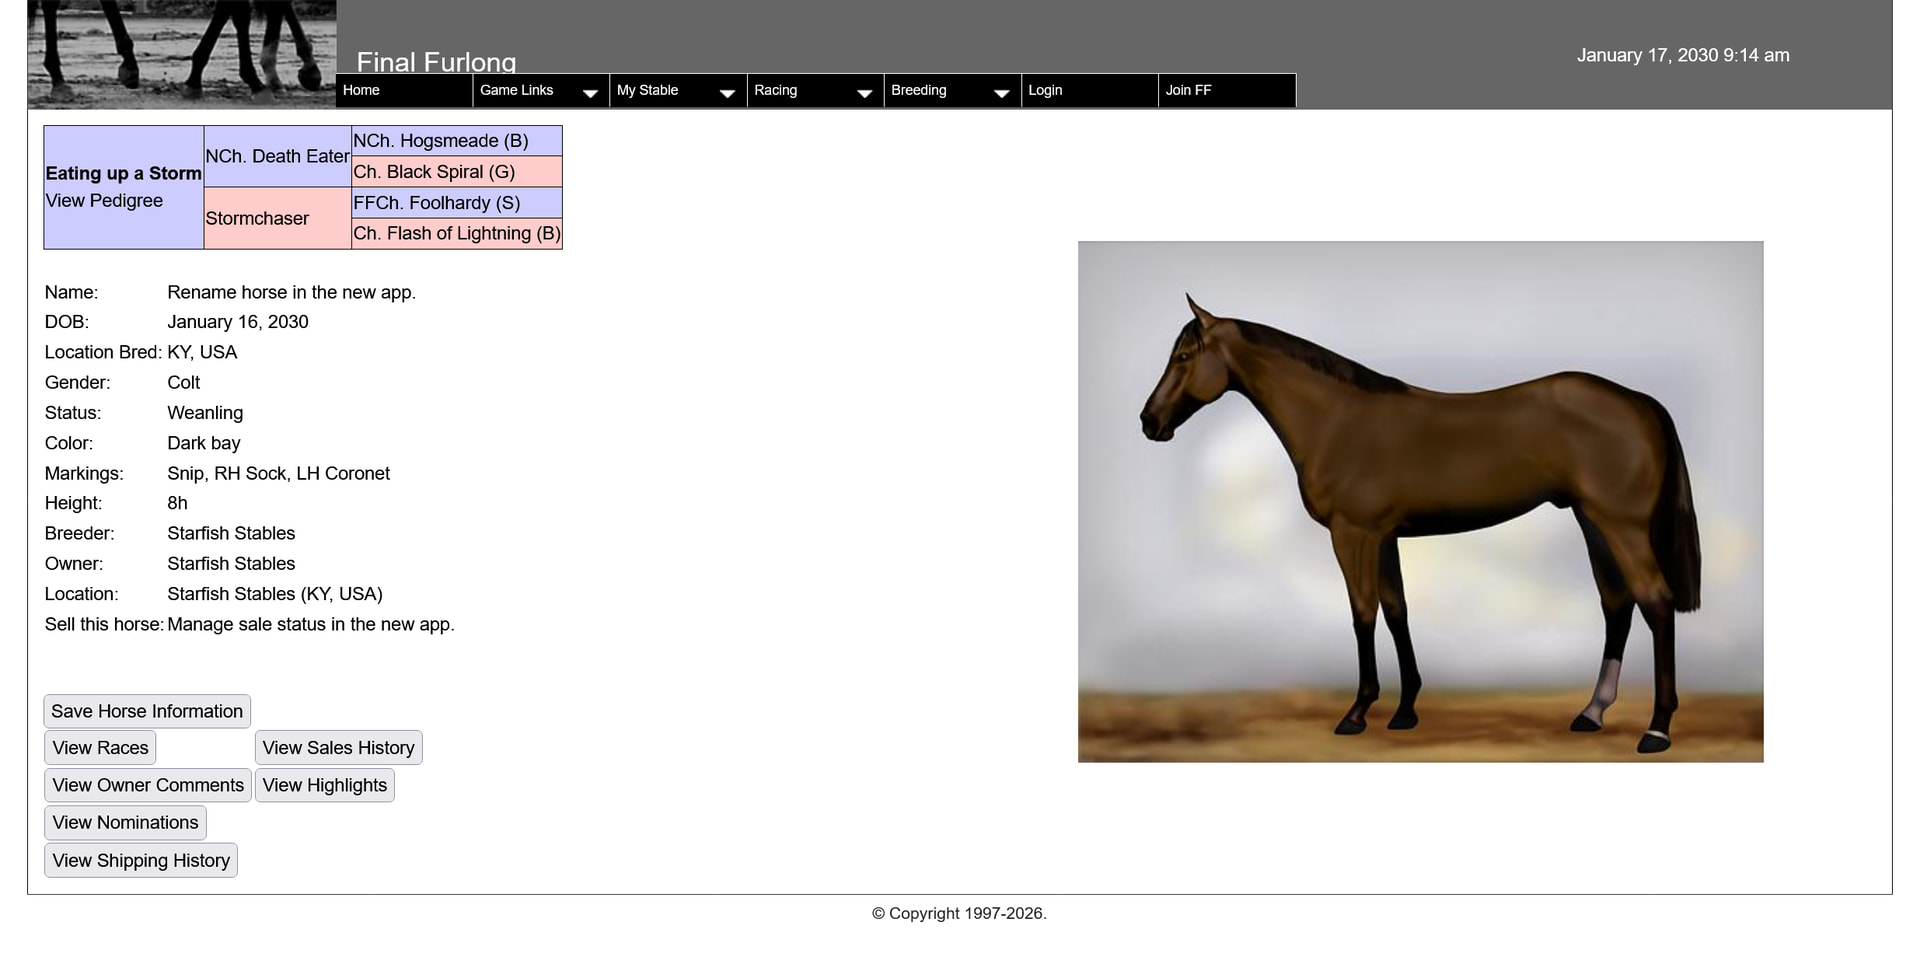1920x964 pixels.
Task: Expand the Game Links dropdown arrow
Action: 590,92
